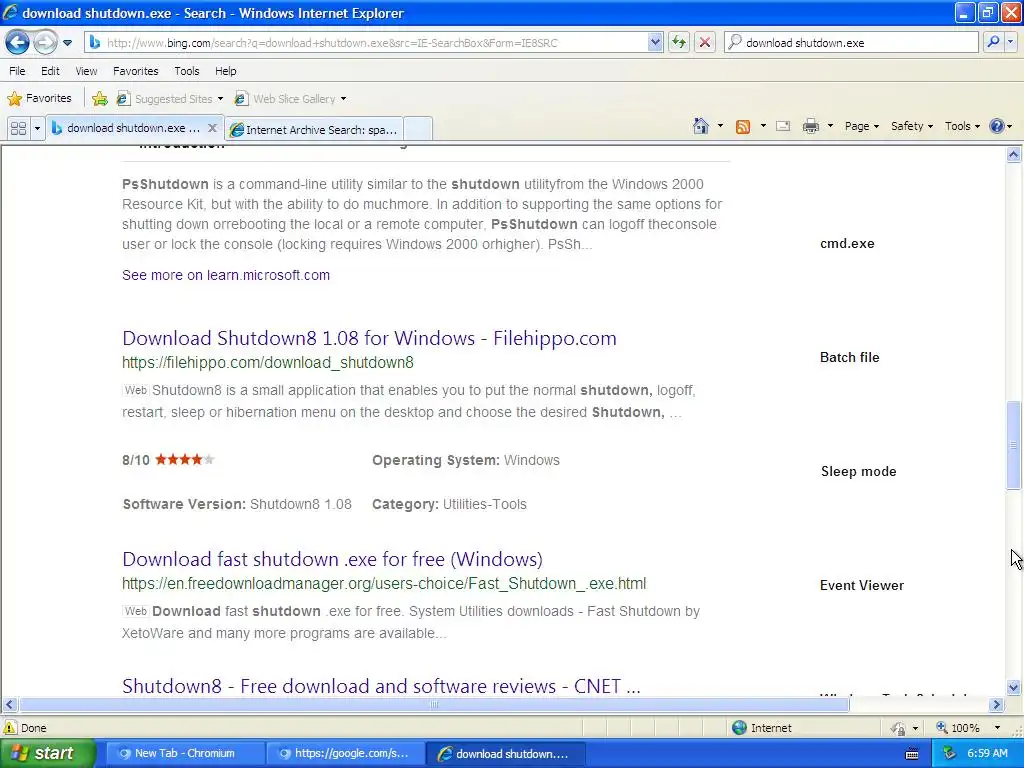Open See more on learn.microsoft.com link

pos(226,275)
